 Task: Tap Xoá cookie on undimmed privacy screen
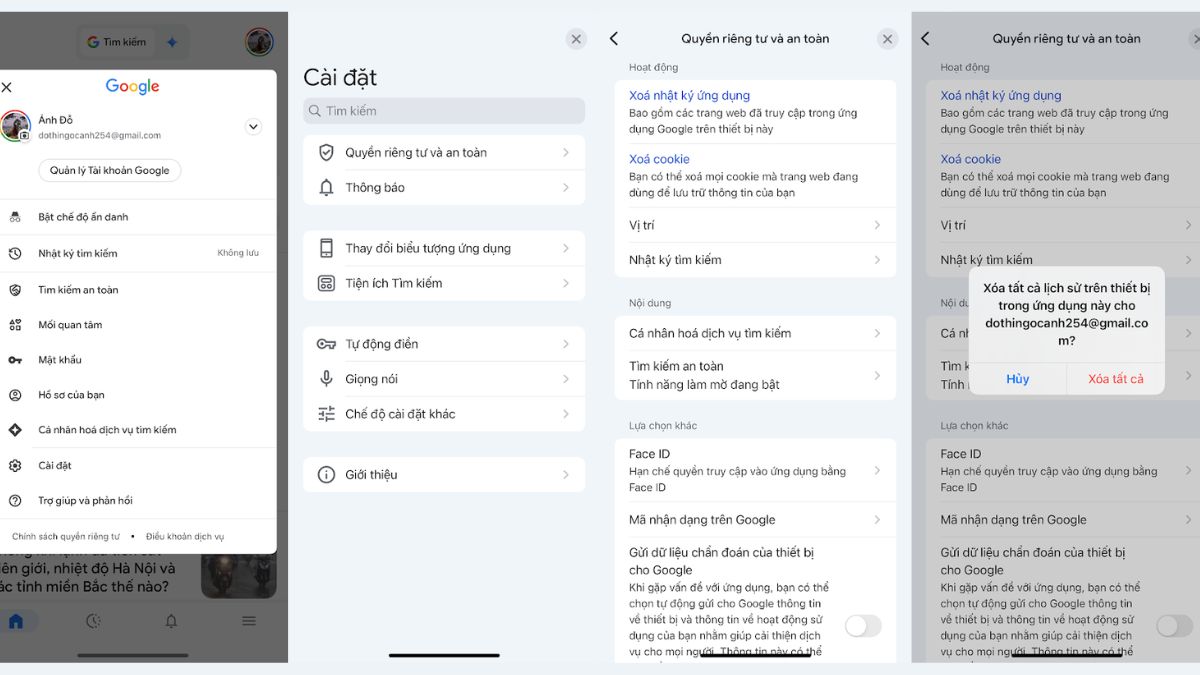pyautogui.click(x=659, y=159)
